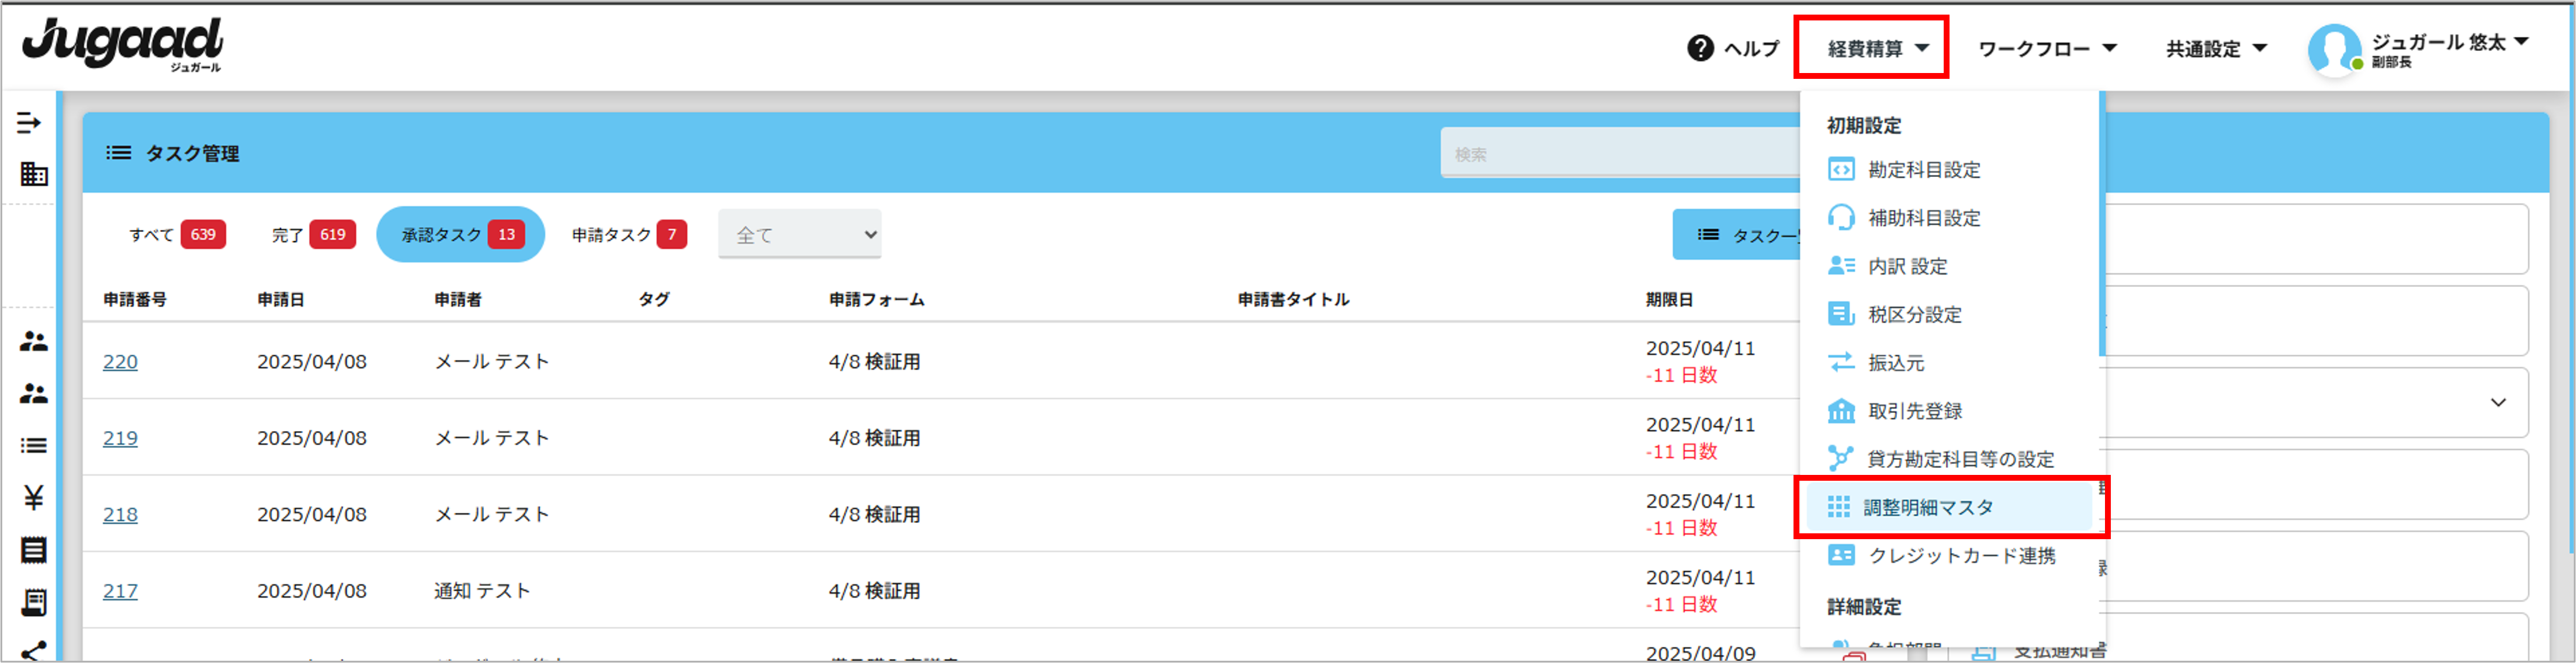Viewport: 2576px width, 663px height.
Task: Click the help question mark icon
Action: [1700, 48]
